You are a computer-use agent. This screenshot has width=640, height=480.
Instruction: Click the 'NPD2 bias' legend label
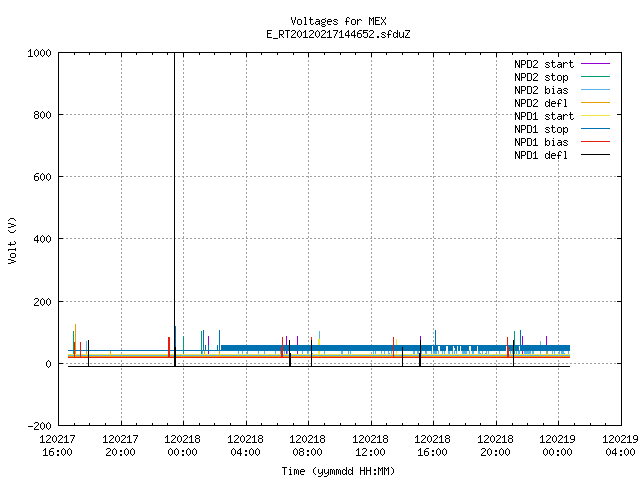point(541,90)
